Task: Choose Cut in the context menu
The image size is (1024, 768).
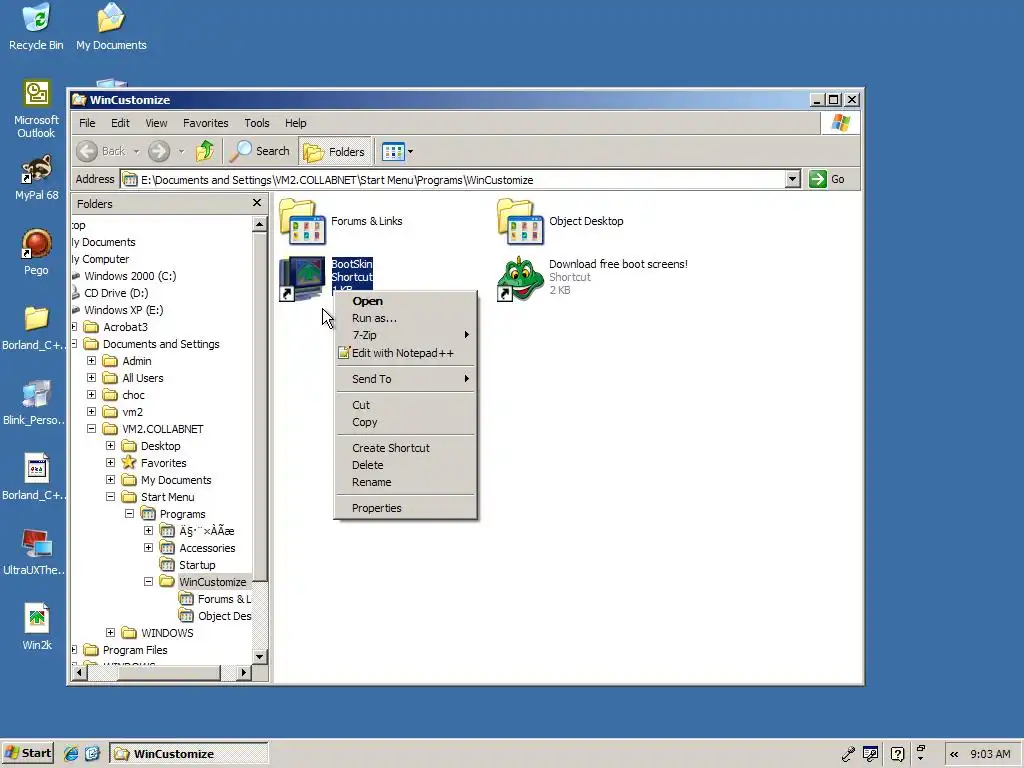Action: click(x=406, y=405)
